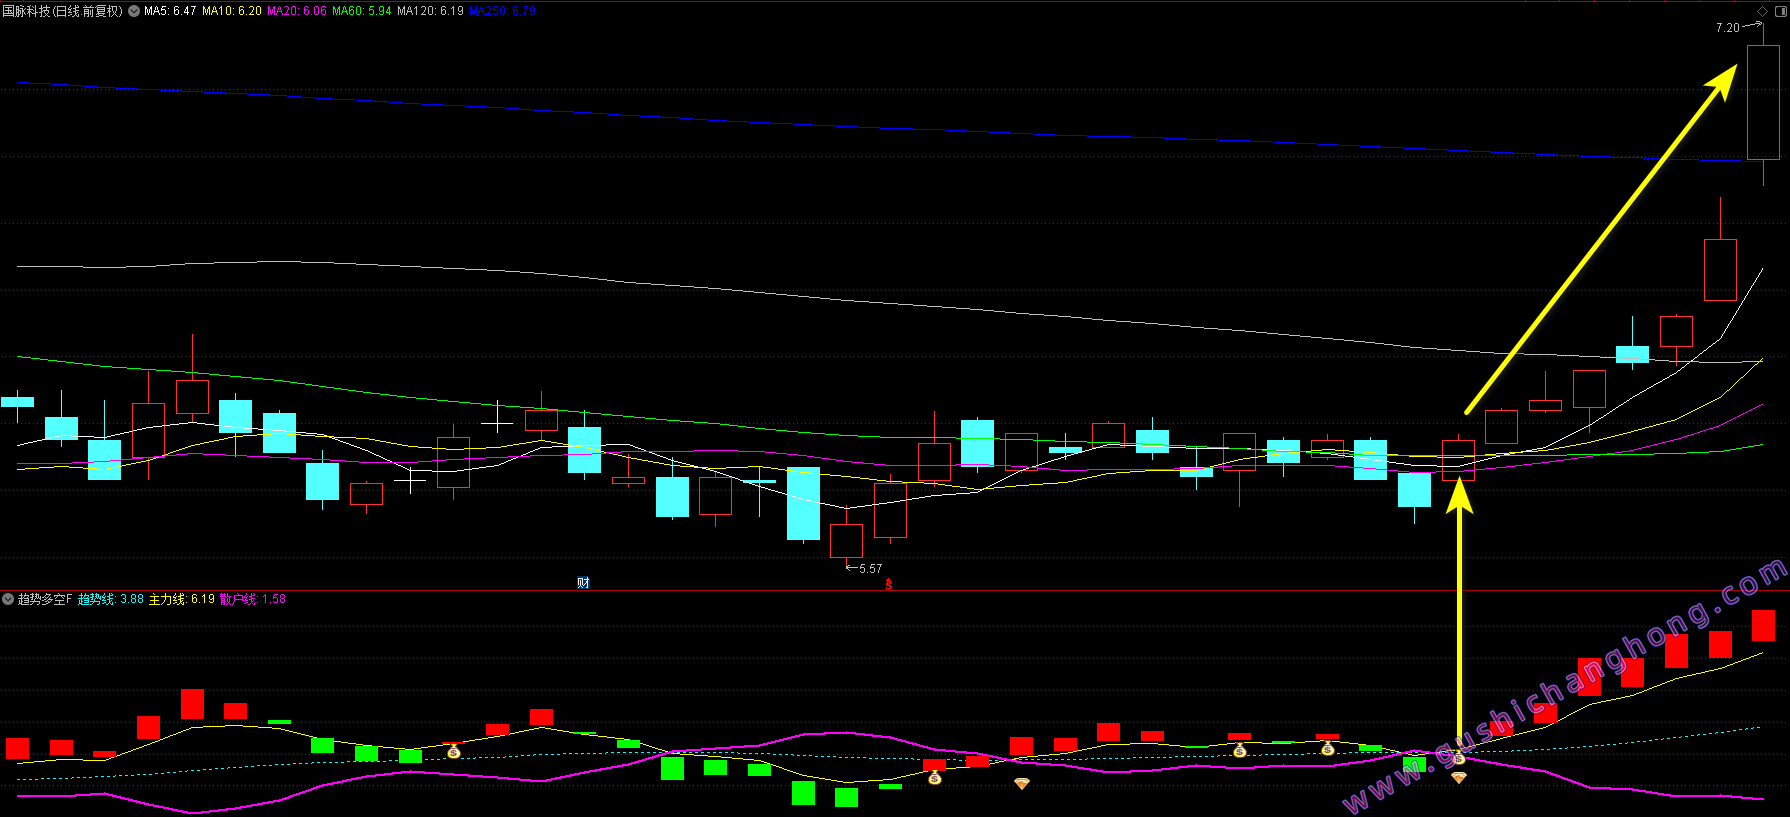
Task: Click the 7.20 high price label
Action: click(1728, 28)
